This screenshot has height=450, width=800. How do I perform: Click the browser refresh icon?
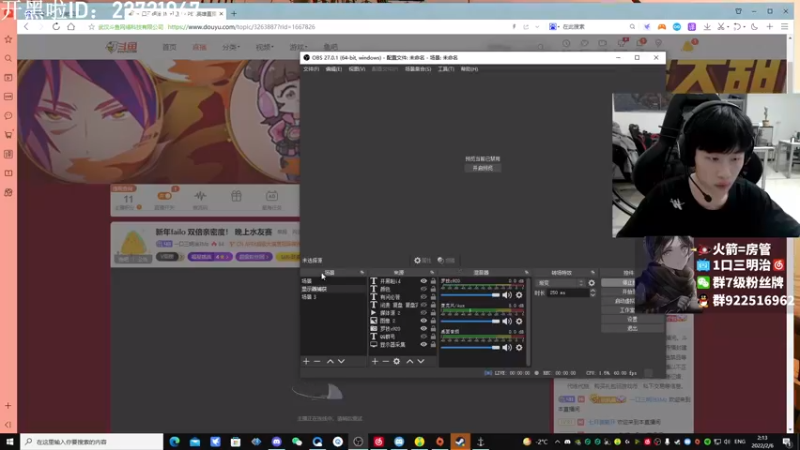pyautogui.click(x=56, y=27)
